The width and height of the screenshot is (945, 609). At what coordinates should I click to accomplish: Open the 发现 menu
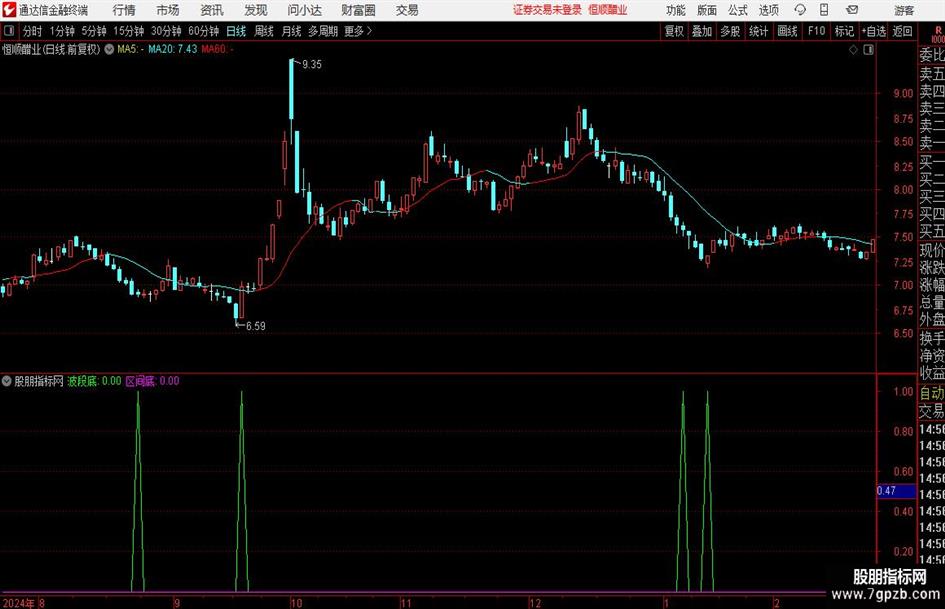[256, 10]
